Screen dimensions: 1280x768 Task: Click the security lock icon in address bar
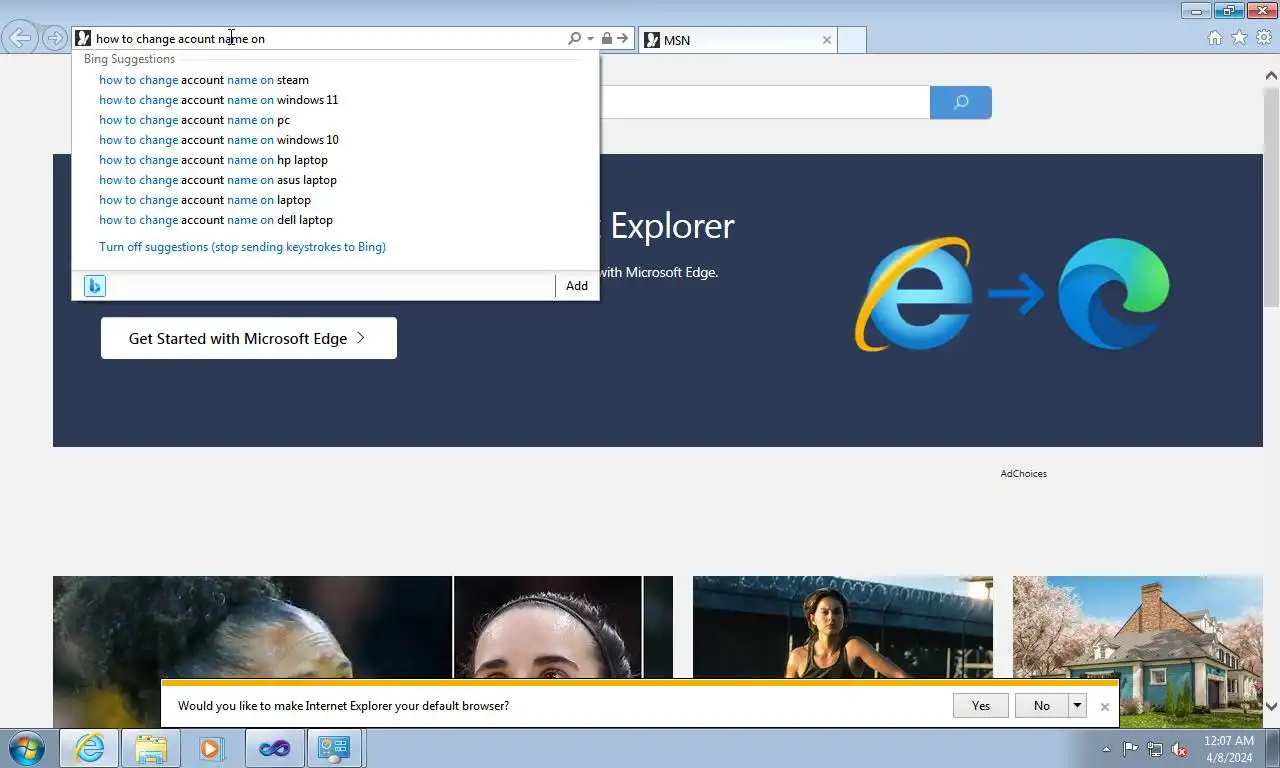(606, 39)
